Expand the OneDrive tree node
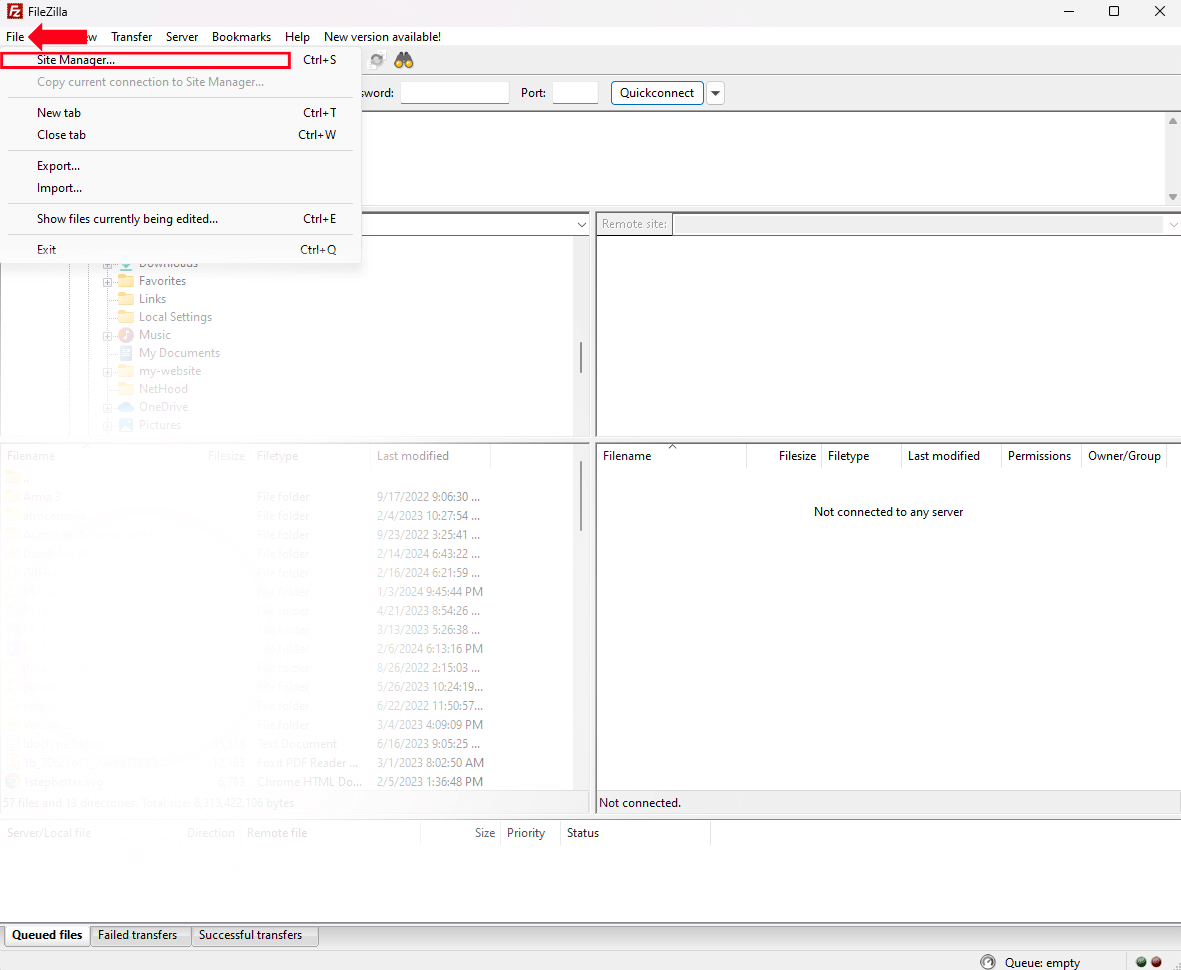This screenshot has width=1181, height=970. 108,409
